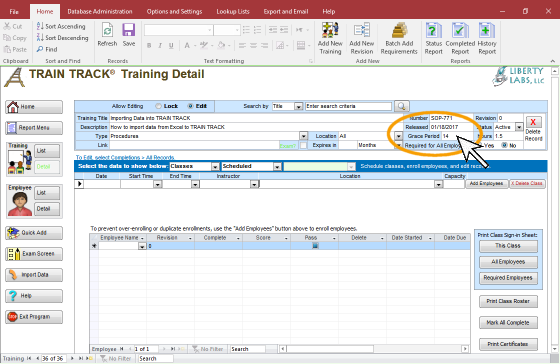Click the Paste clipboard command

pos(15,49)
